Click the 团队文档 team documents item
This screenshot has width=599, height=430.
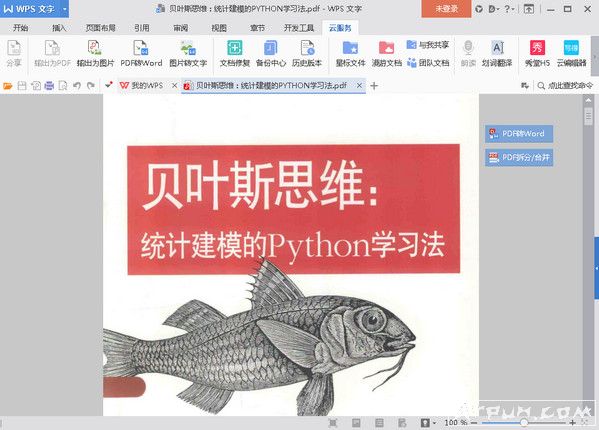click(x=427, y=62)
